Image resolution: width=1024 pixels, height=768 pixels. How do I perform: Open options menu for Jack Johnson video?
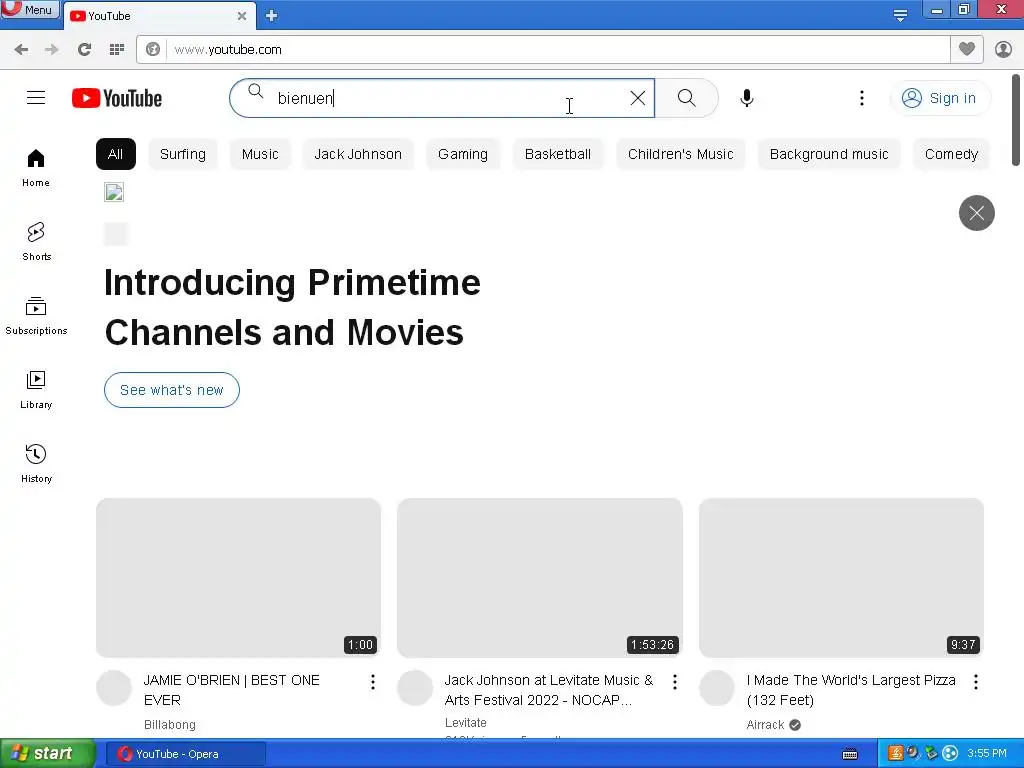(x=675, y=682)
